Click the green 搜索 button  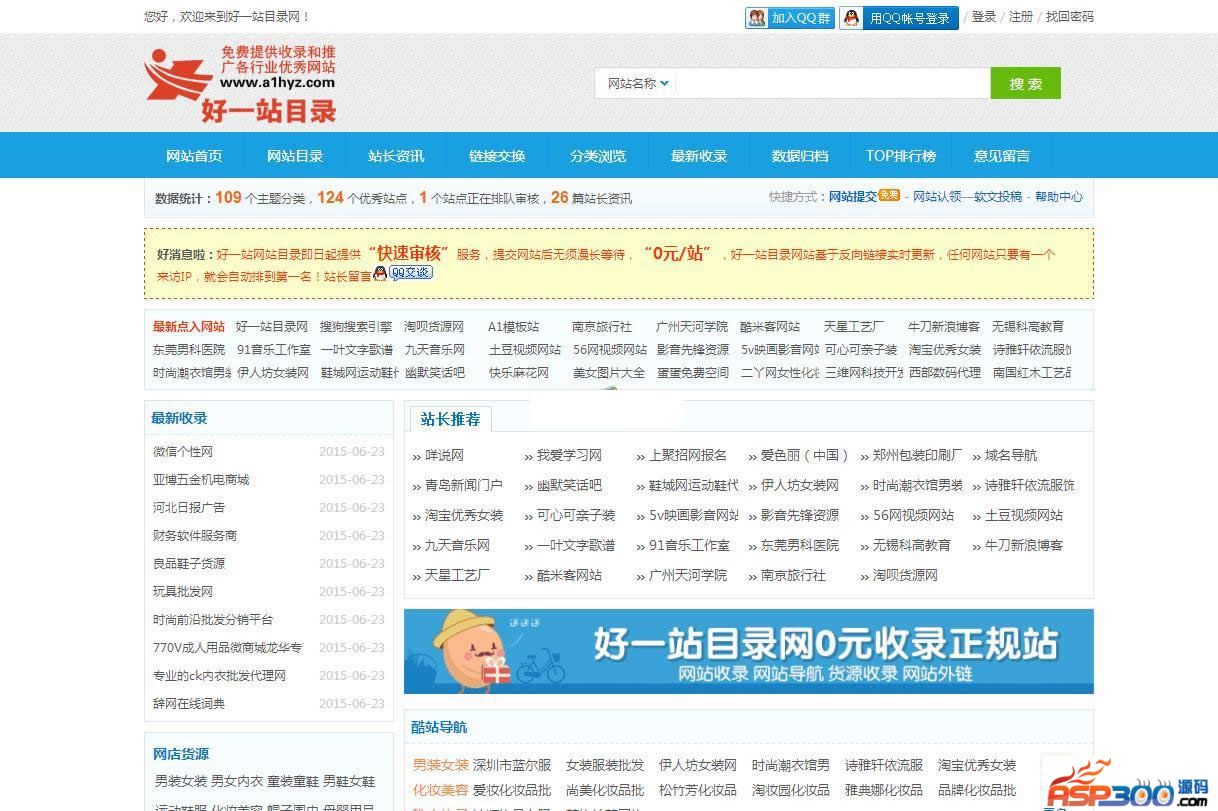point(1025,84)
